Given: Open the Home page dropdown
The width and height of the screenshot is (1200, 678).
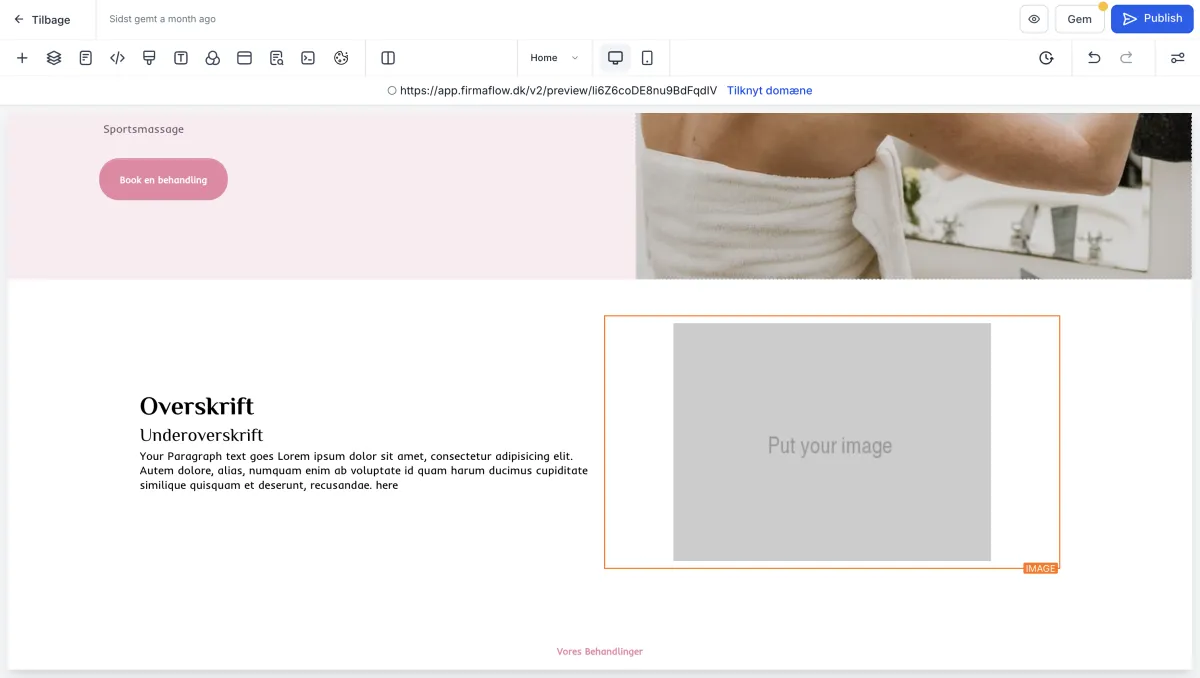Looking at the screenshot, I should [x=554, y=58].
